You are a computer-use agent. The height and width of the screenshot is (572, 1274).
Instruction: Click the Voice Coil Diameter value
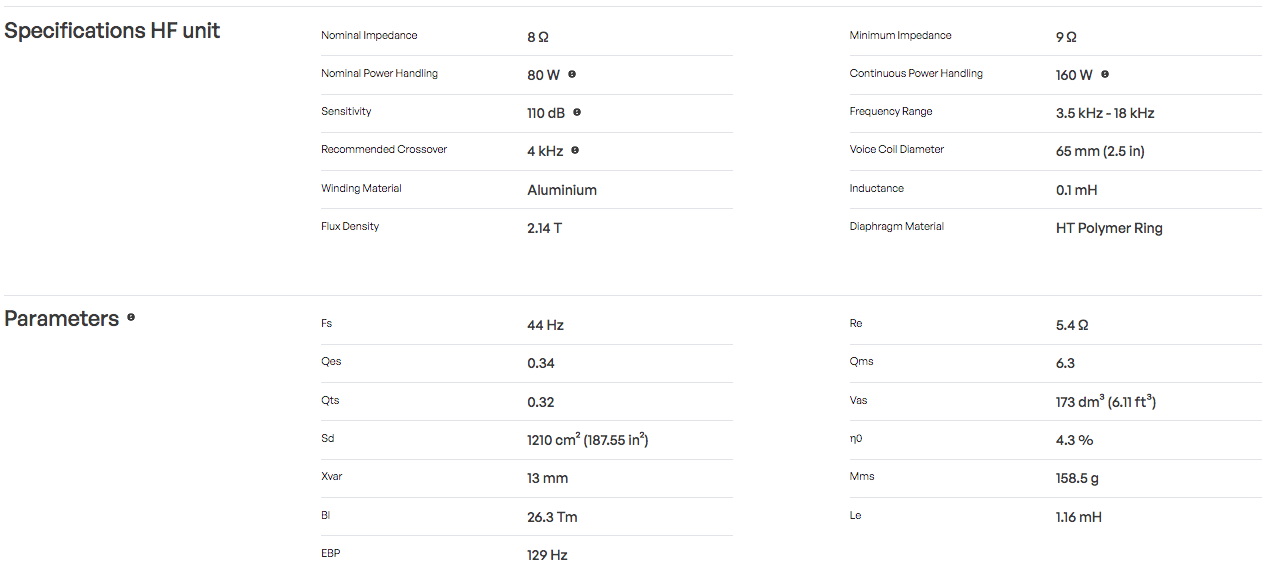click(1100, 151)
